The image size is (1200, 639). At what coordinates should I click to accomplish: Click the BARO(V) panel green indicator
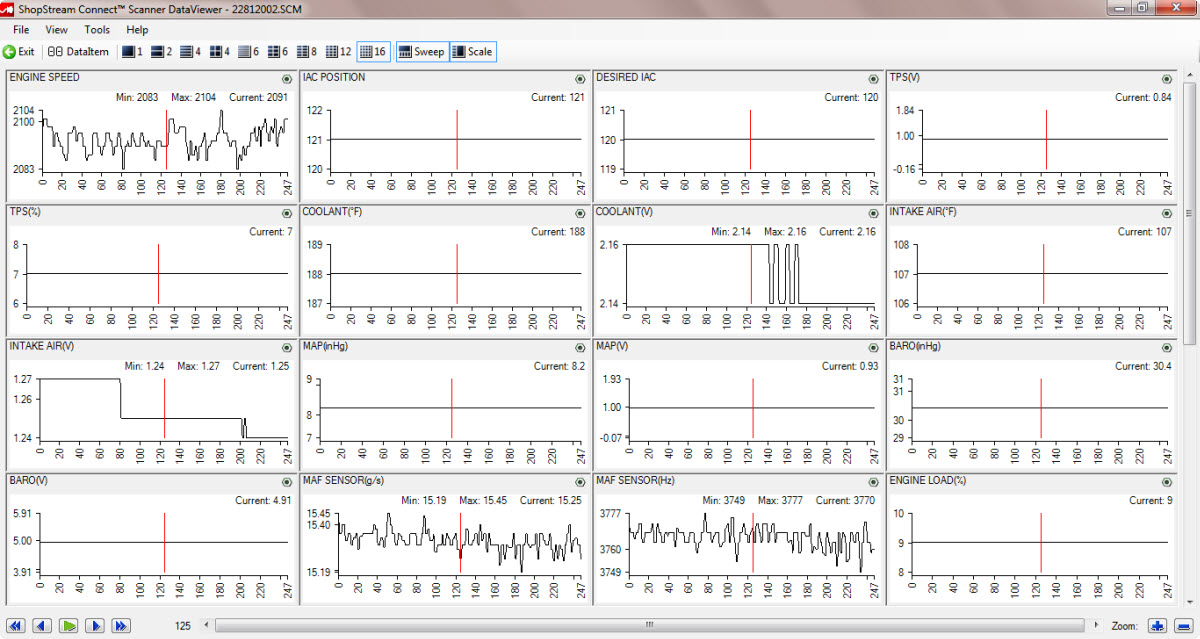click(x=286, y=482)
